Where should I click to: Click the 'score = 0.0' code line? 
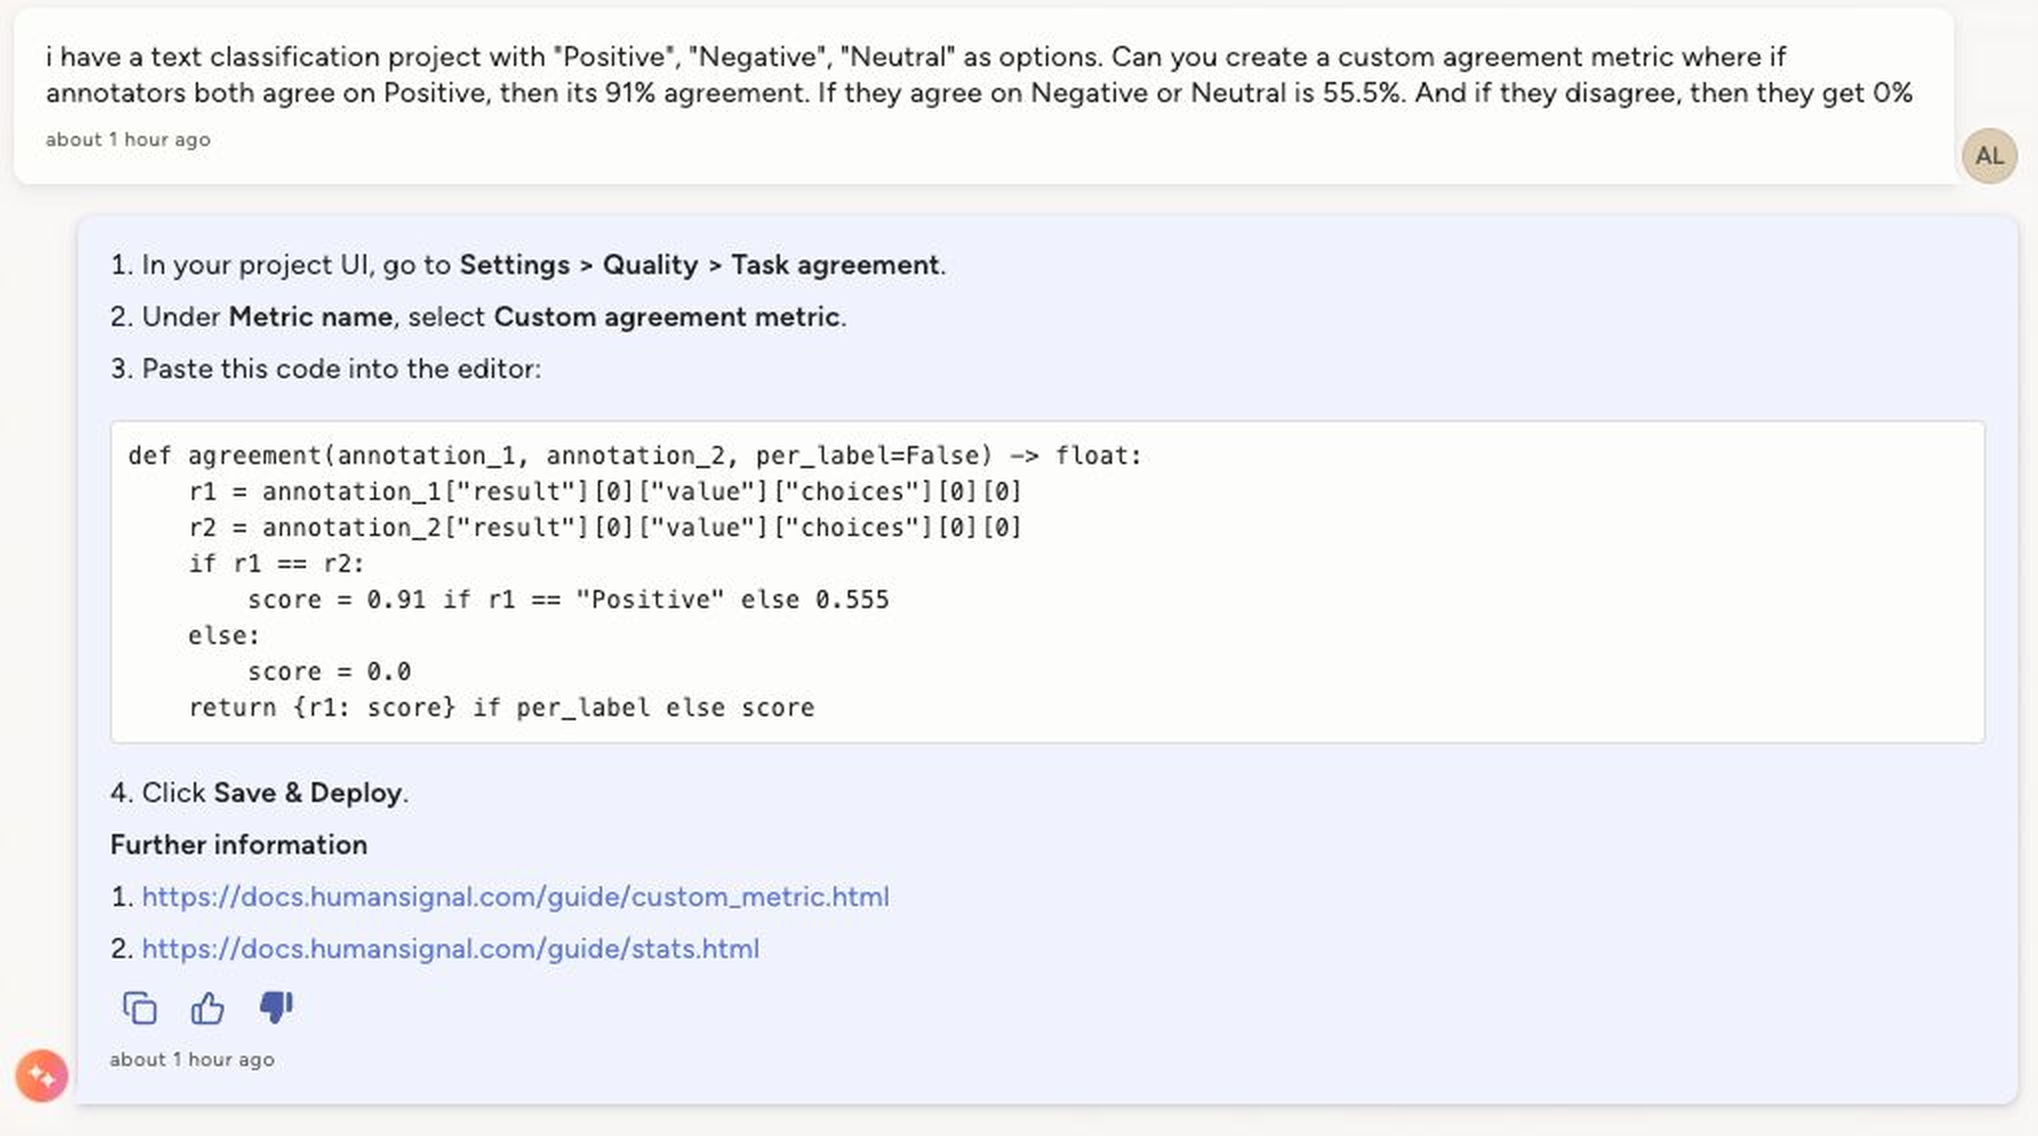click(329, 671)
